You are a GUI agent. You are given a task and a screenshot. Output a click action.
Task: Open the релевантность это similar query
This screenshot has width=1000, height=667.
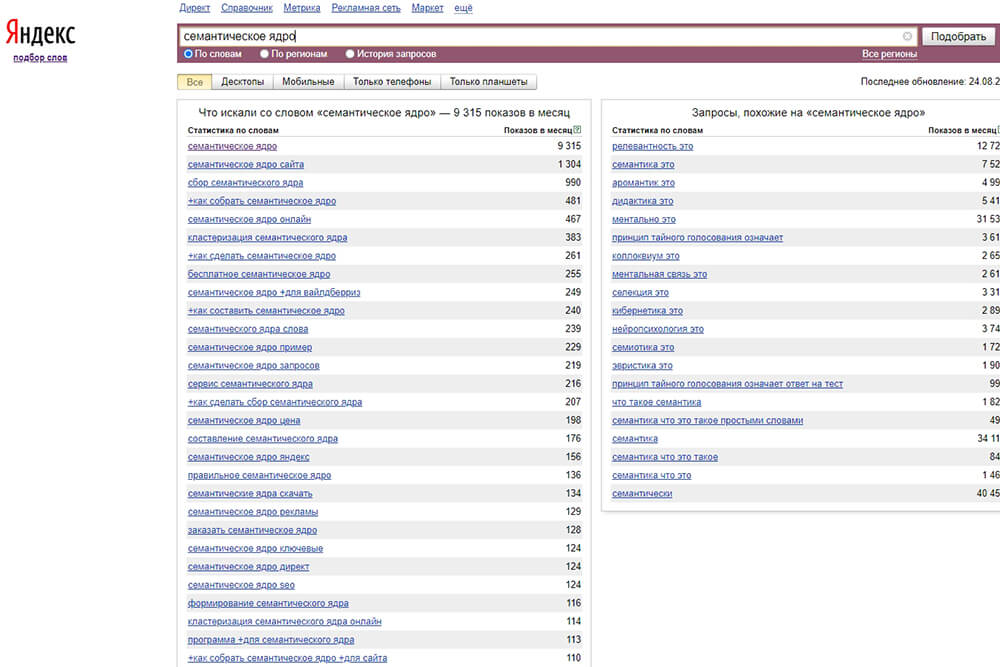pyautogui.click(x=652, y=147)
